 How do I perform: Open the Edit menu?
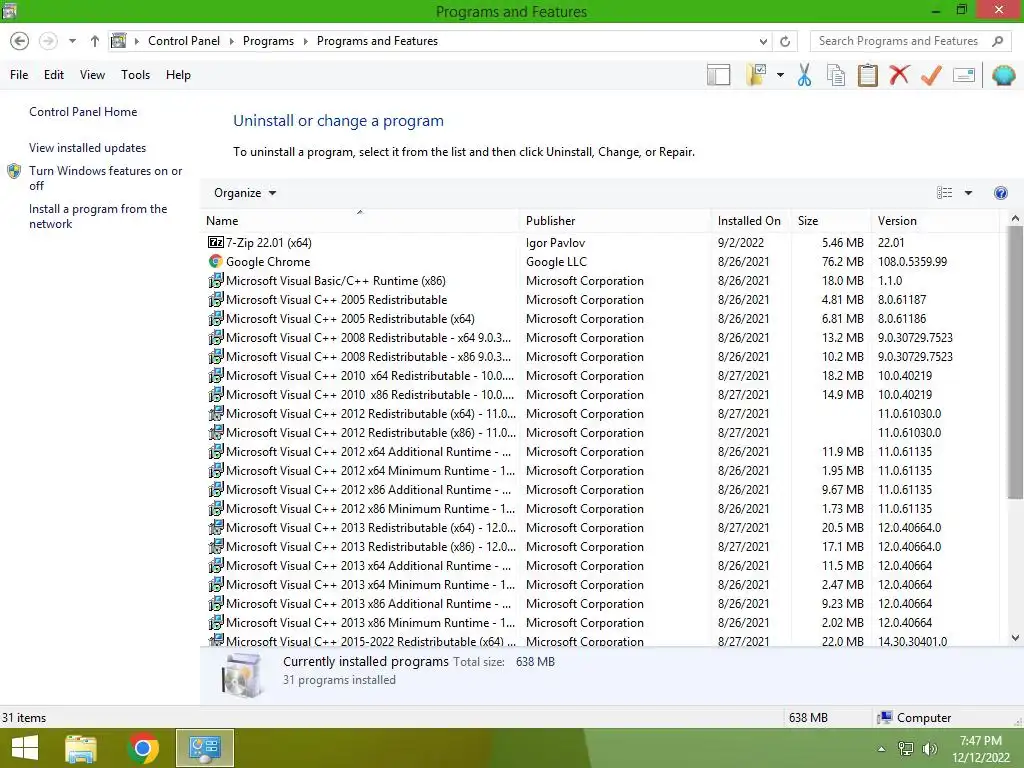tap(54, 75)
